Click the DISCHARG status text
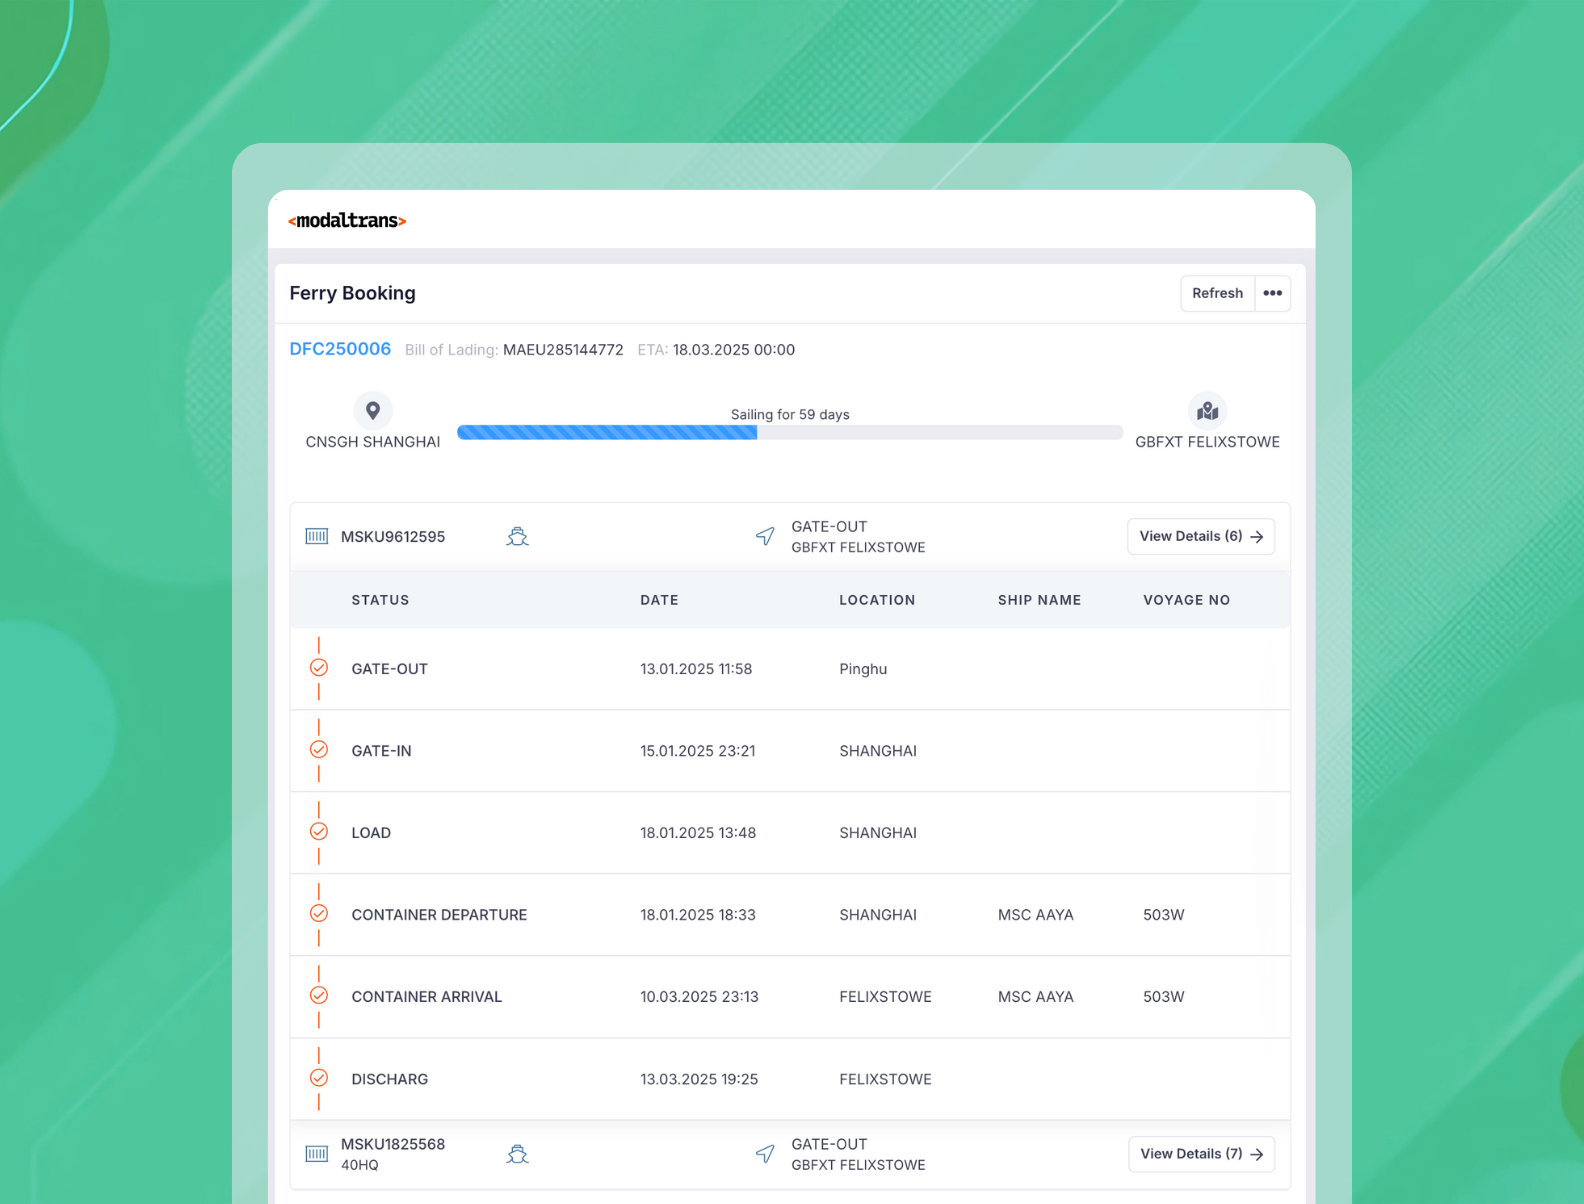1584x1204 pixels. tap(390, 1079)
